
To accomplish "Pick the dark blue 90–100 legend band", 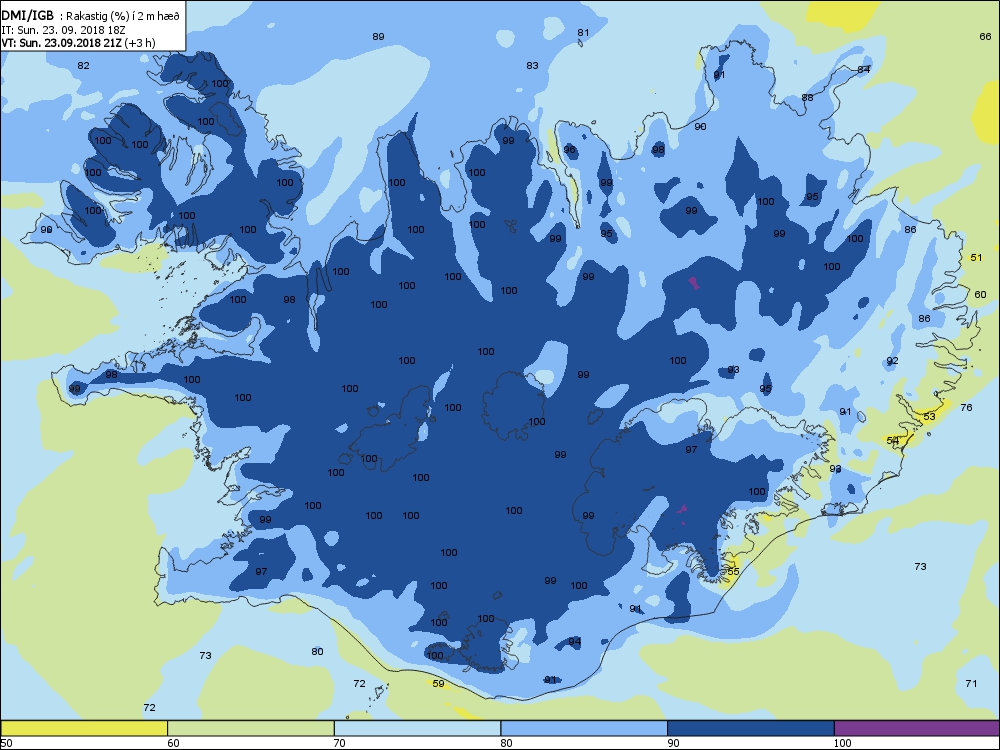I will pos(751,728).
